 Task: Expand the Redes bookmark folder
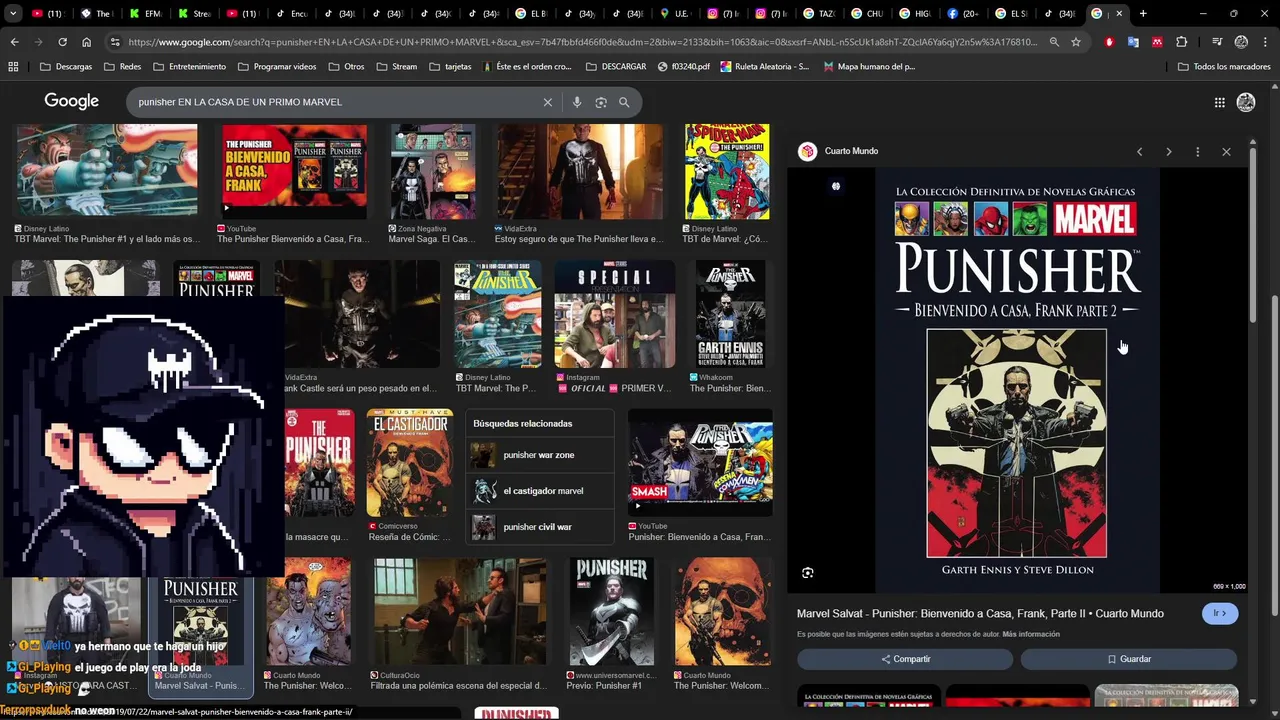click(123, 67)
